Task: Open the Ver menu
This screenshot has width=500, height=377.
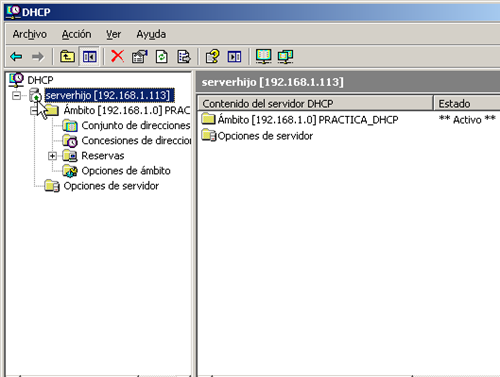Action: tap(113, 34)
